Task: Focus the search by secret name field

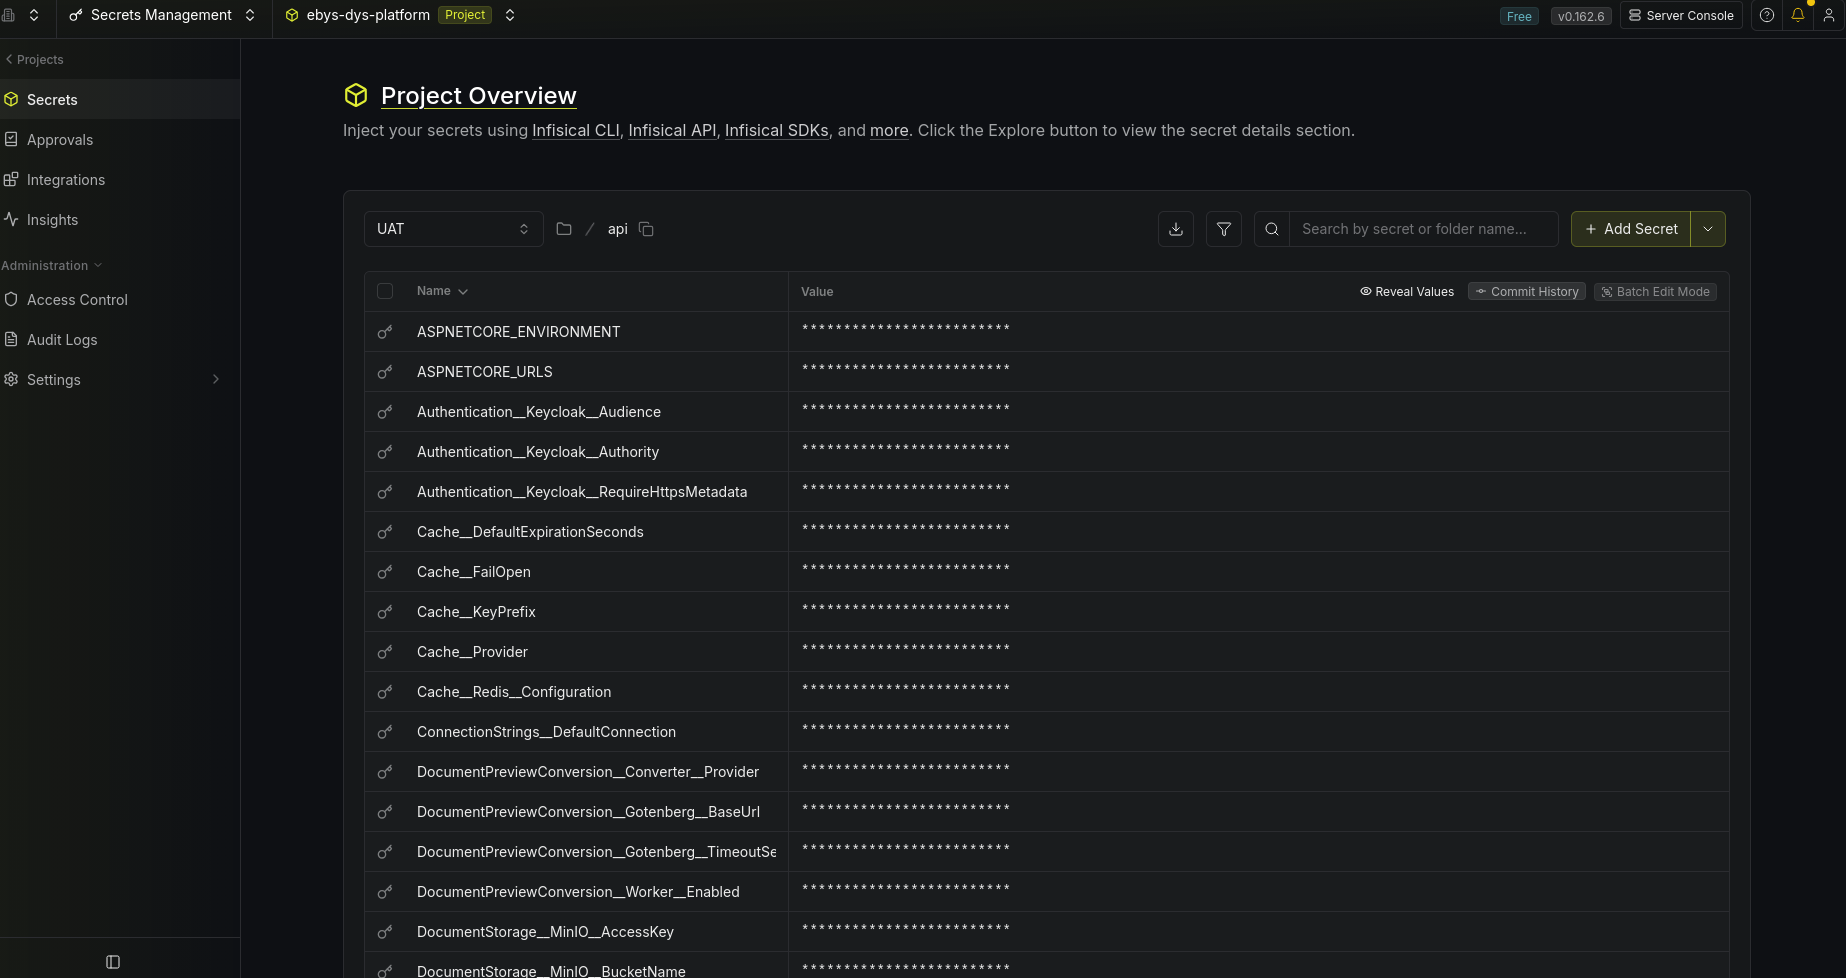Action: (x=1424, y=229)
